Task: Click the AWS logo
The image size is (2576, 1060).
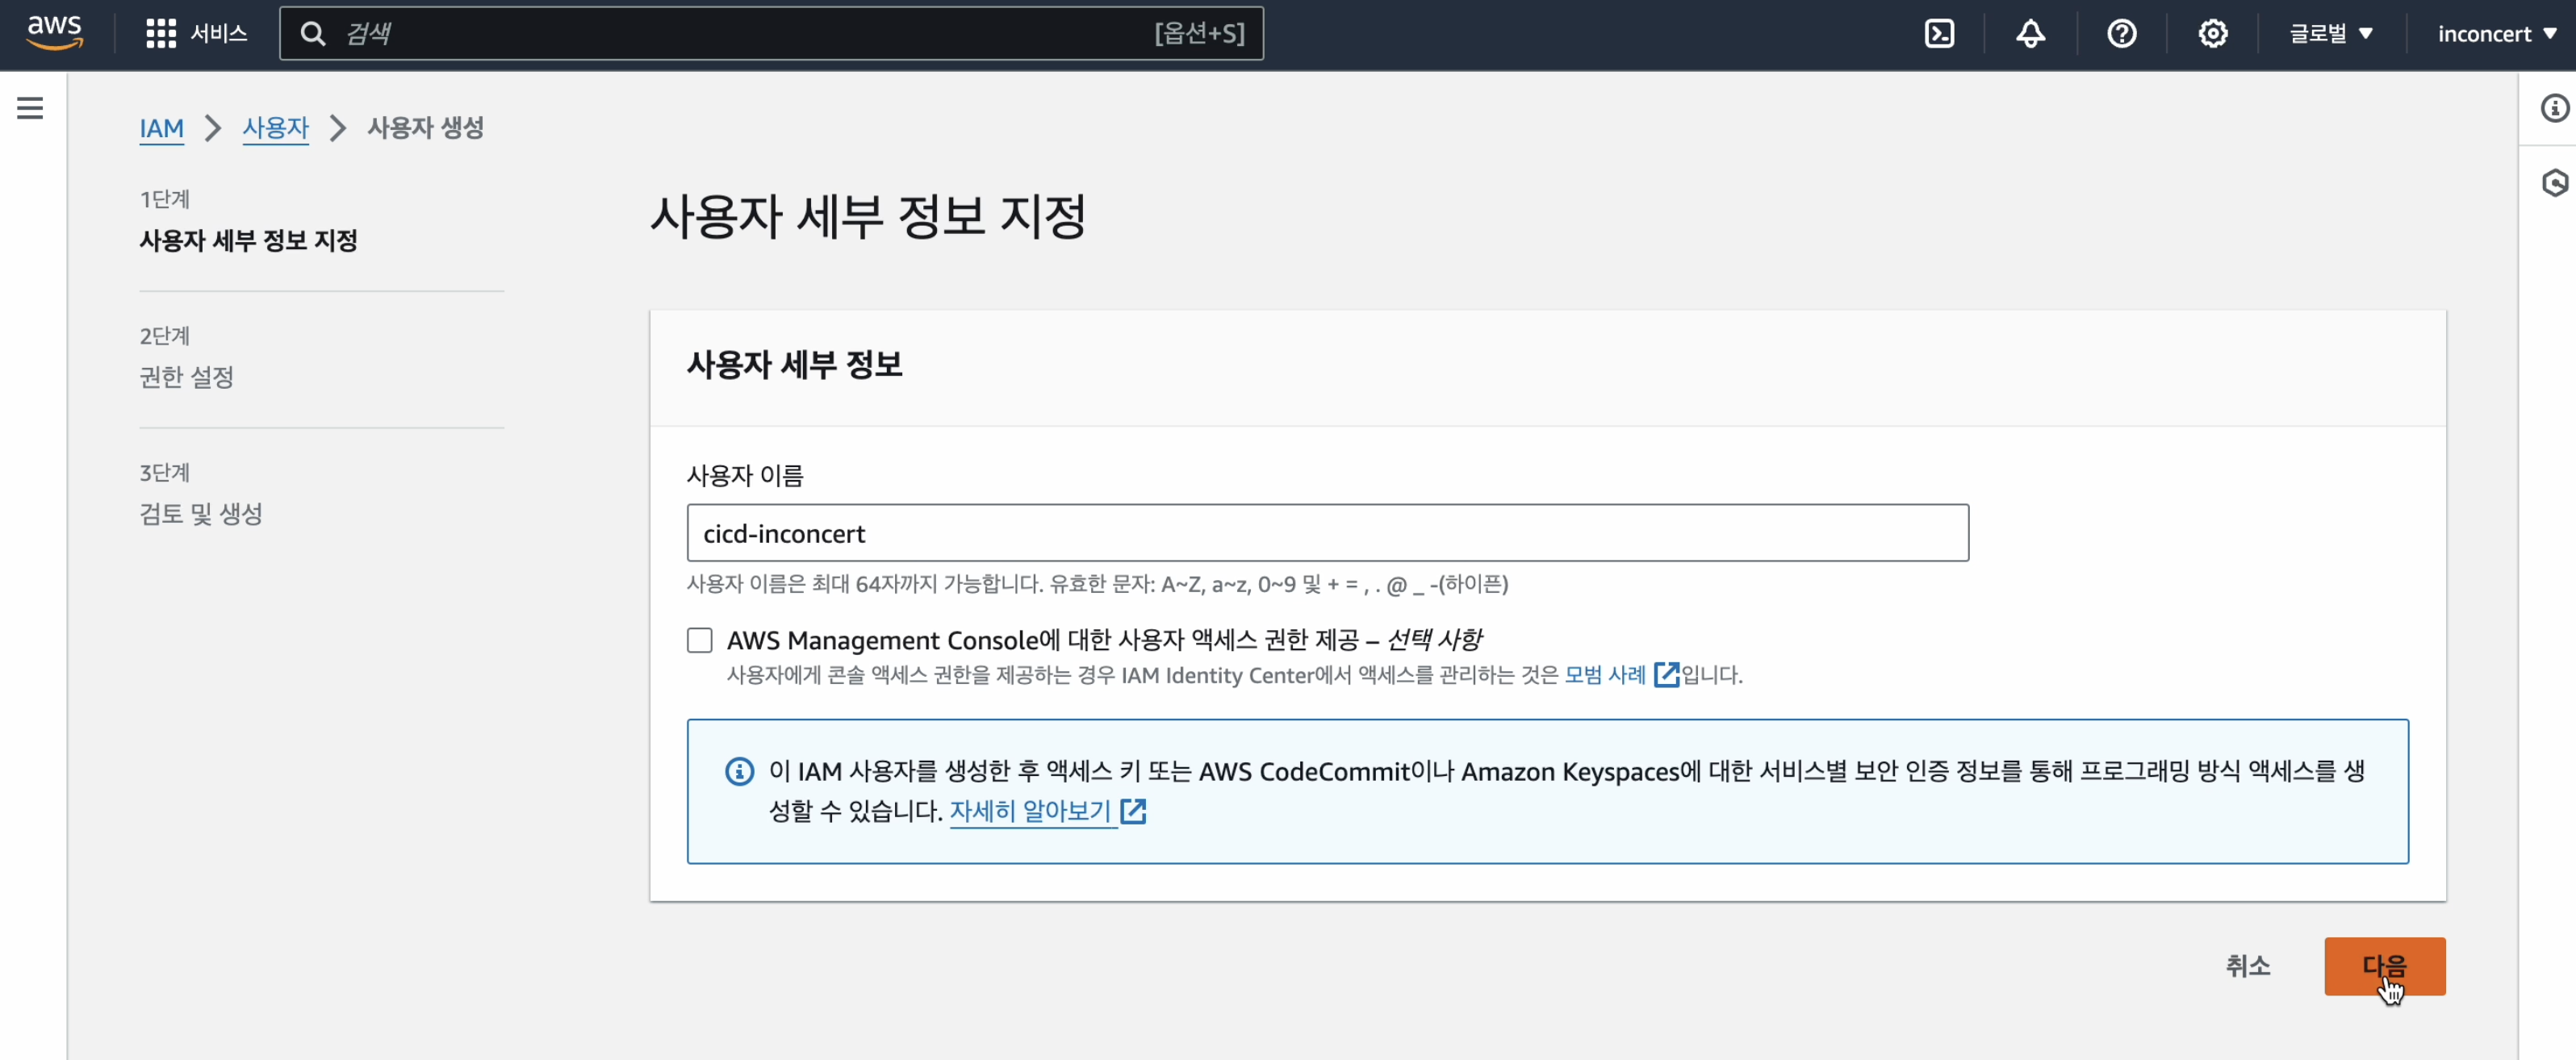Action: click(54, 32)
